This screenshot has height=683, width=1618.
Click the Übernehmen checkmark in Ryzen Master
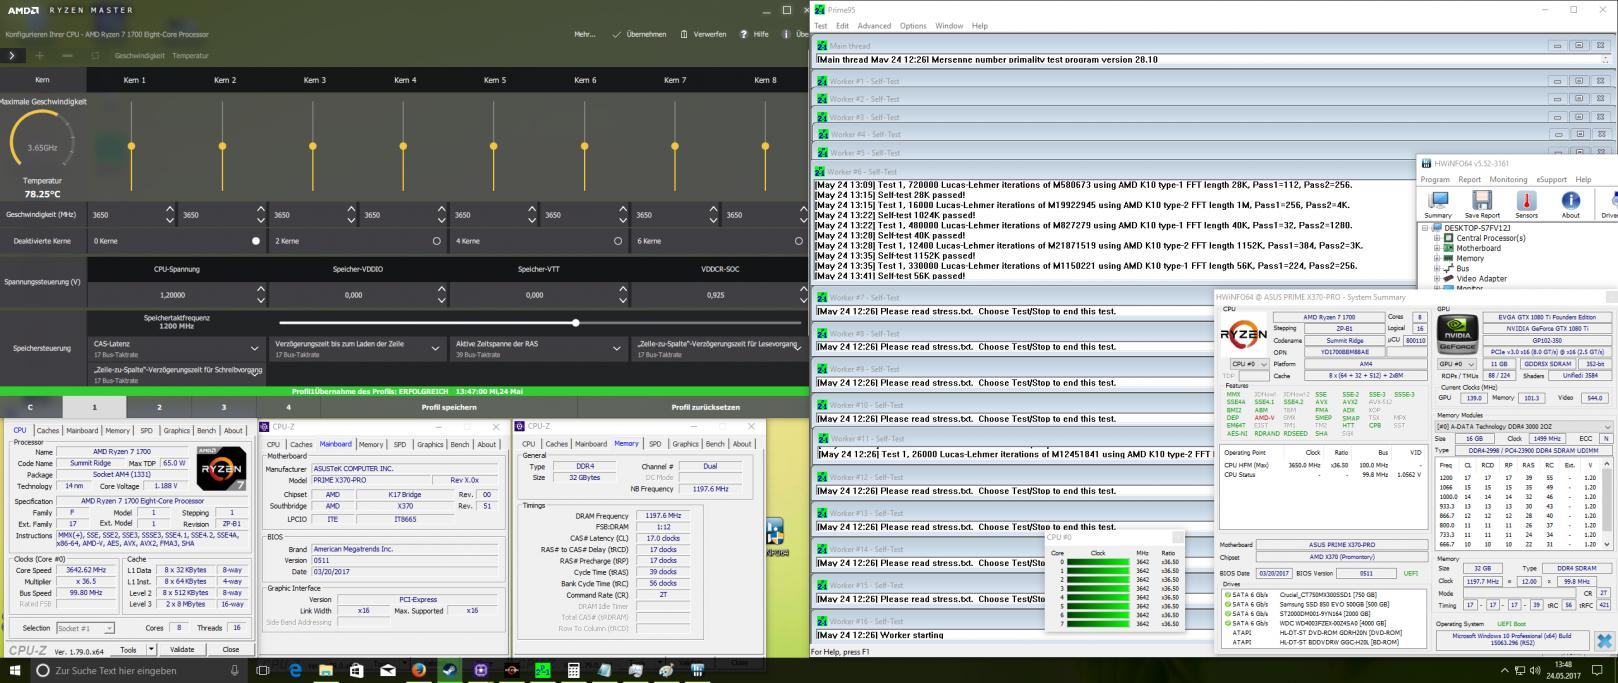point(617,34)
